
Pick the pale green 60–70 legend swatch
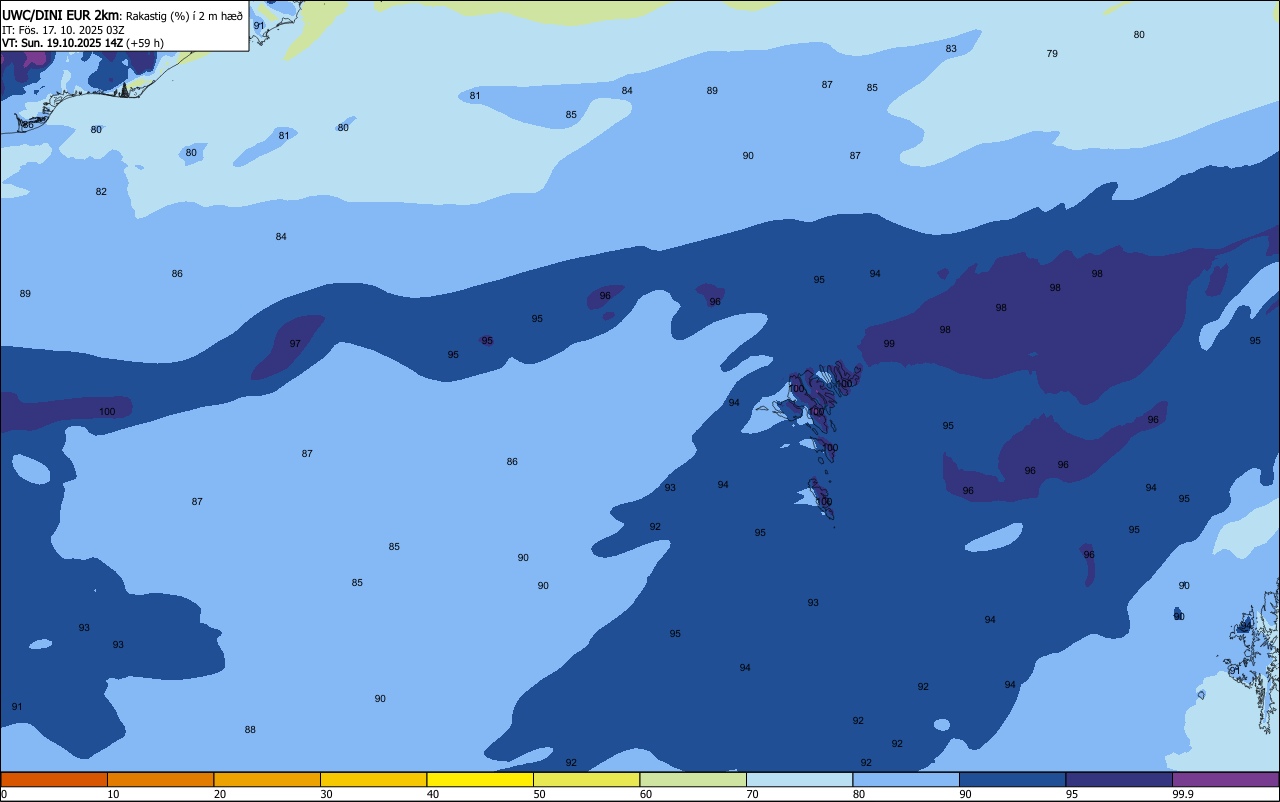(x=693, y=779)
